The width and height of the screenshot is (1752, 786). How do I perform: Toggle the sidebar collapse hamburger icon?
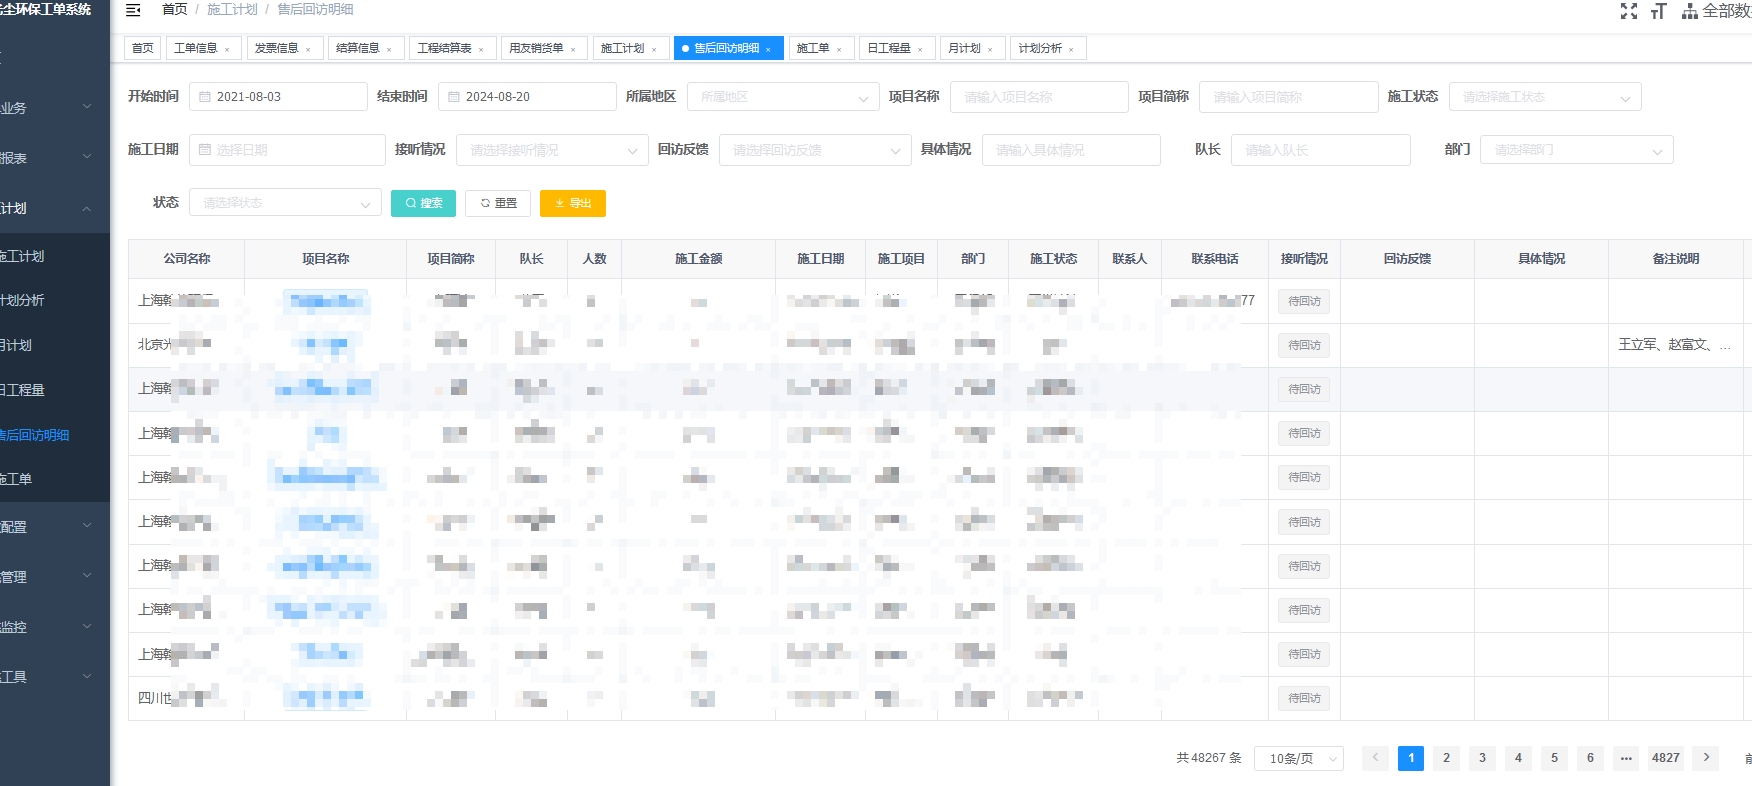(133, 10)
